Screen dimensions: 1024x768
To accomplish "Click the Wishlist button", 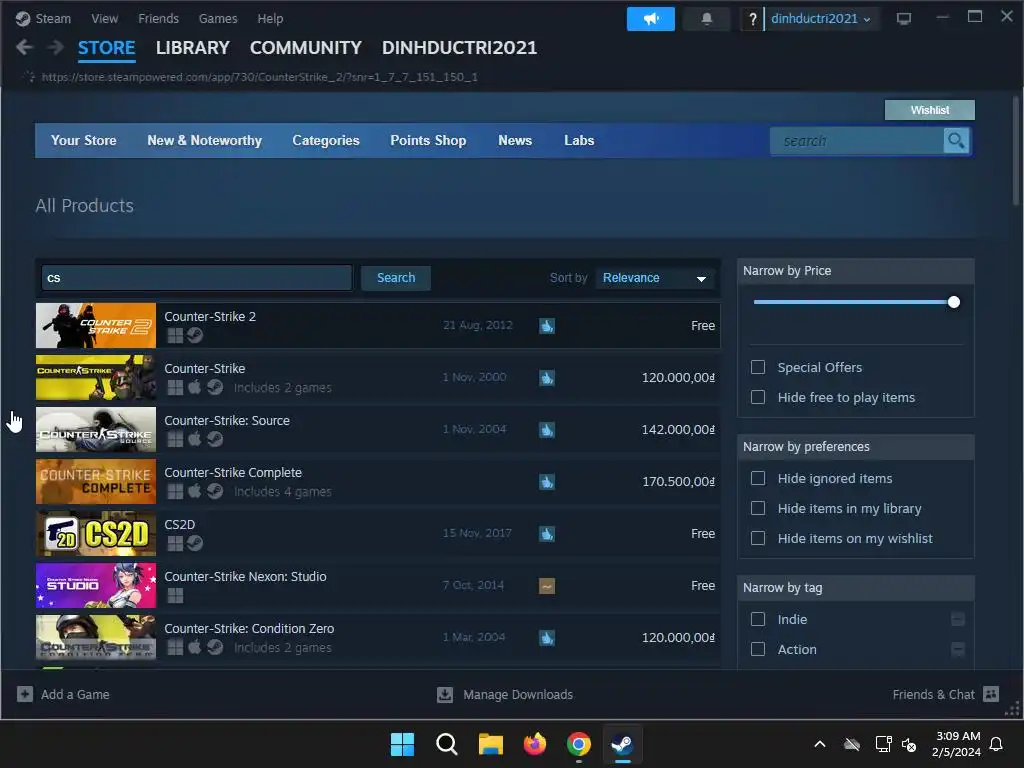I will pos(929,110).
